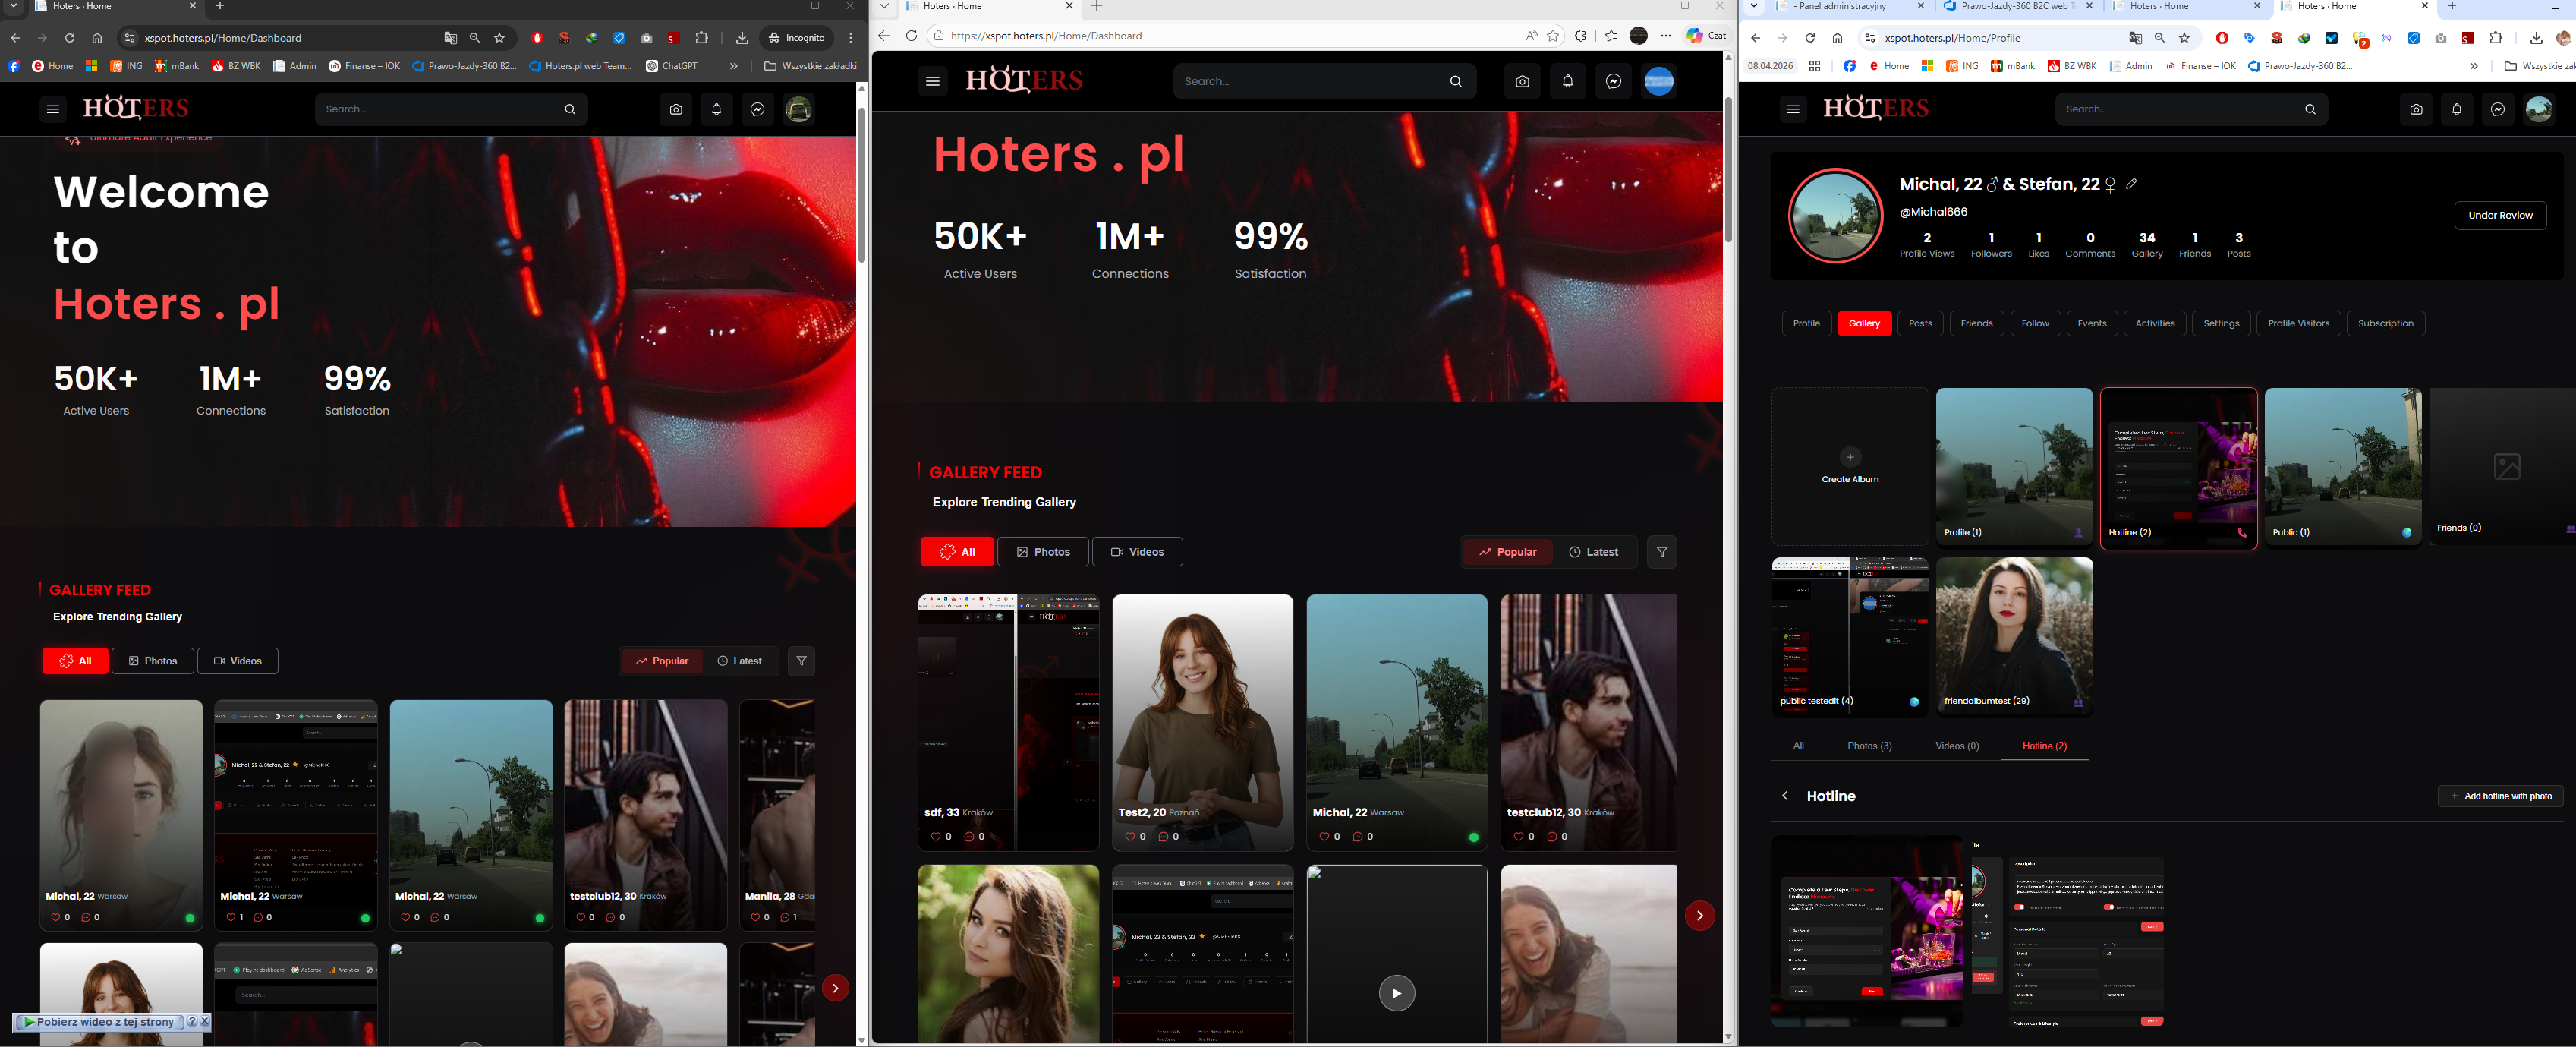The width and height of the screenshot is (2576, 1047).
Task: Open the Posts tab on the profile page
Action: tap(1920, 323)
